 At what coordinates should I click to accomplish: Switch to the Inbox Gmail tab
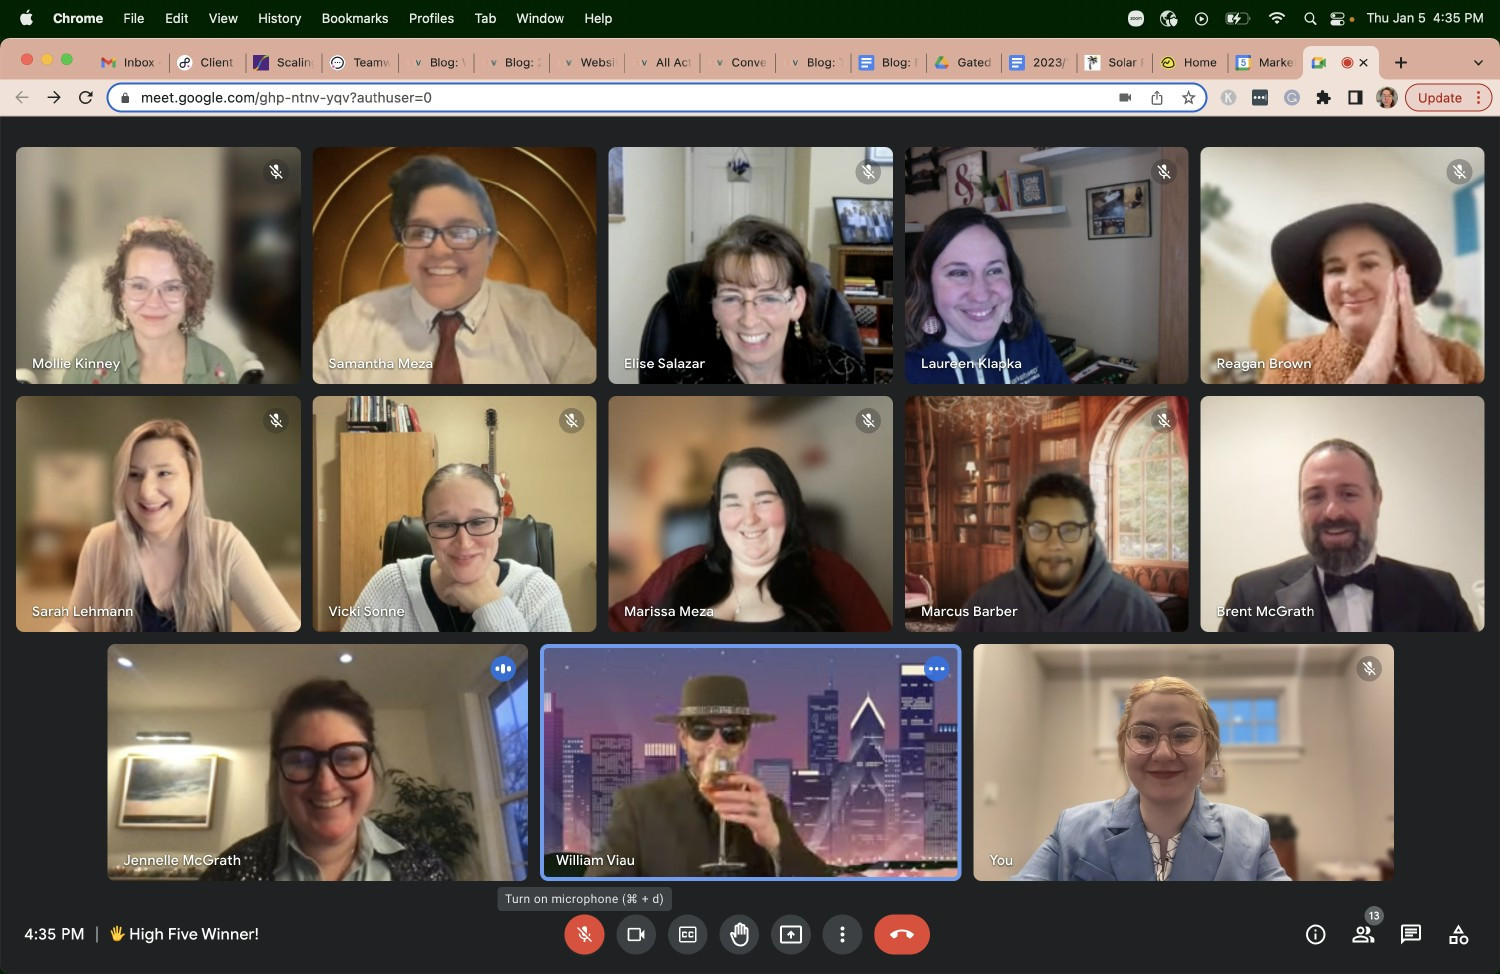129,62
